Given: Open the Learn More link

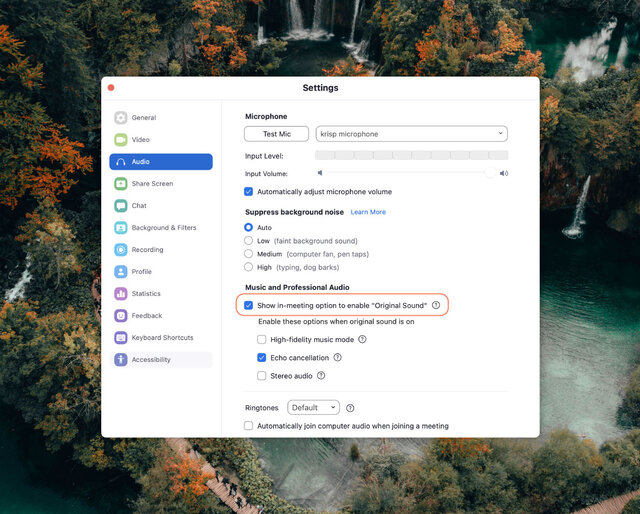Looking at the screenshot, I should [368, 212].
